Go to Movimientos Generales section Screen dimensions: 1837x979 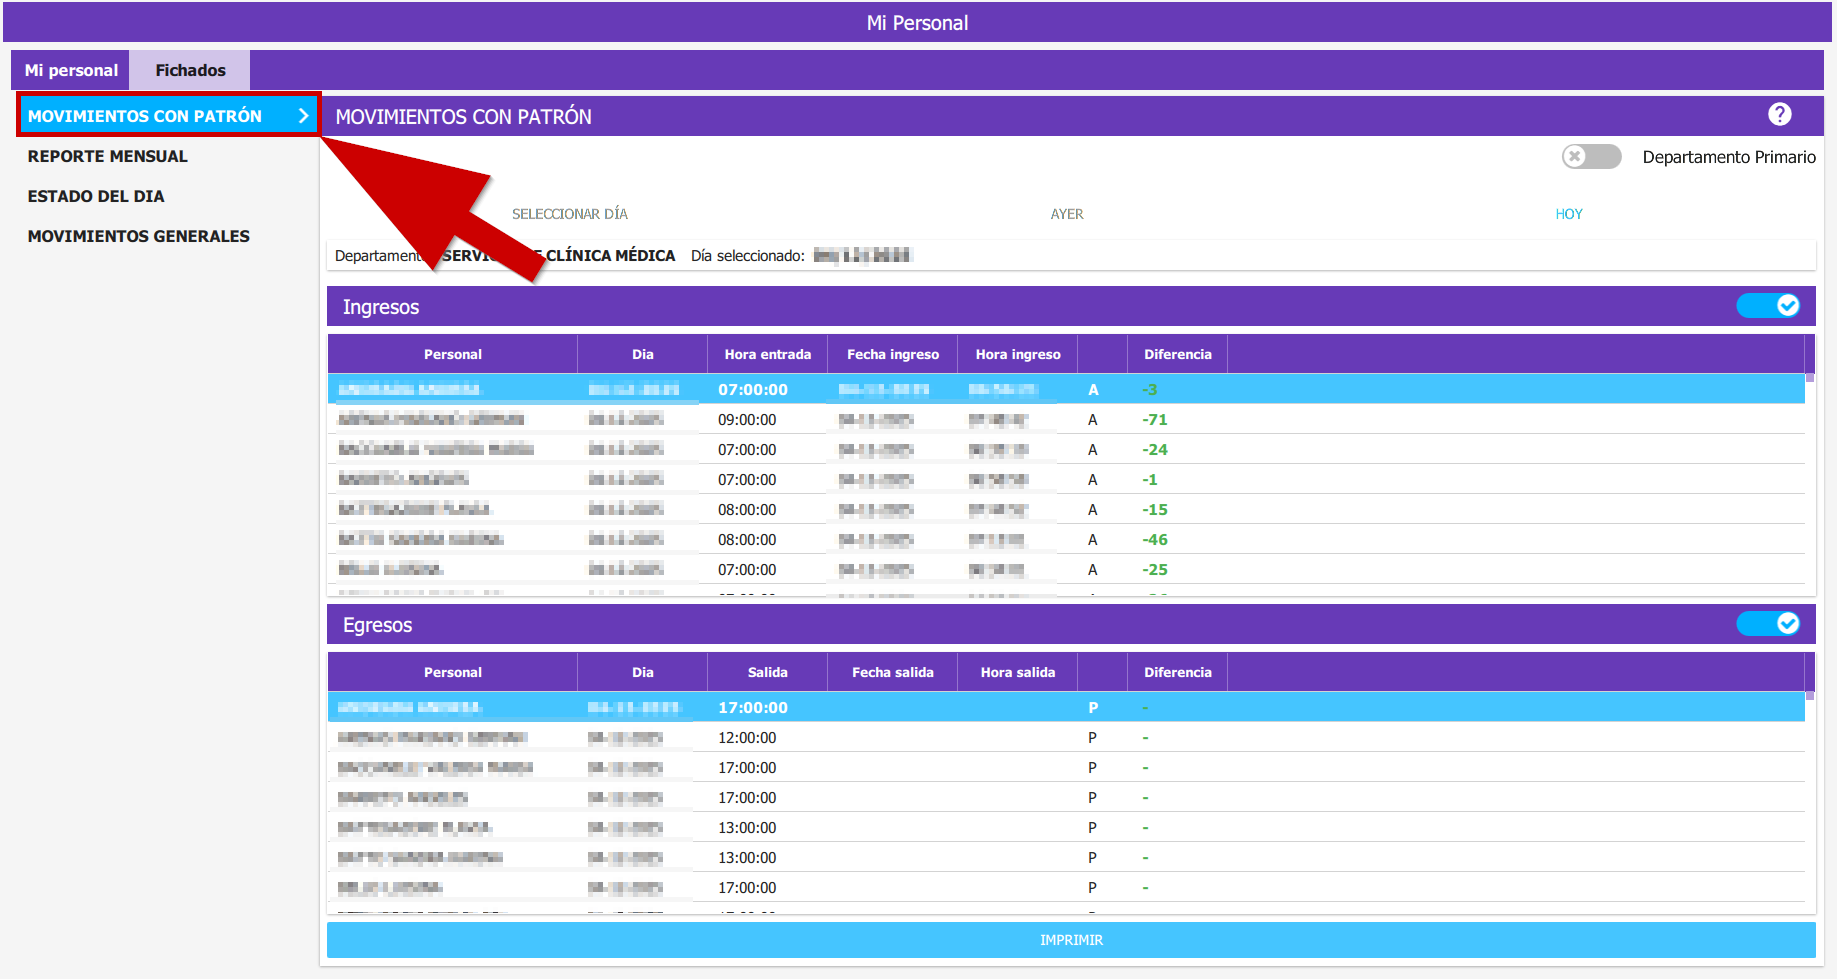[139, 236]
